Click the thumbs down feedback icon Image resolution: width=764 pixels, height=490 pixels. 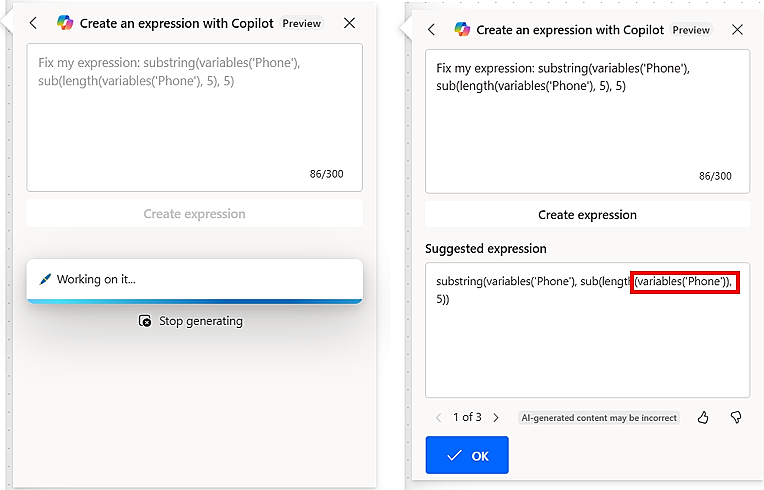point(735,417)
